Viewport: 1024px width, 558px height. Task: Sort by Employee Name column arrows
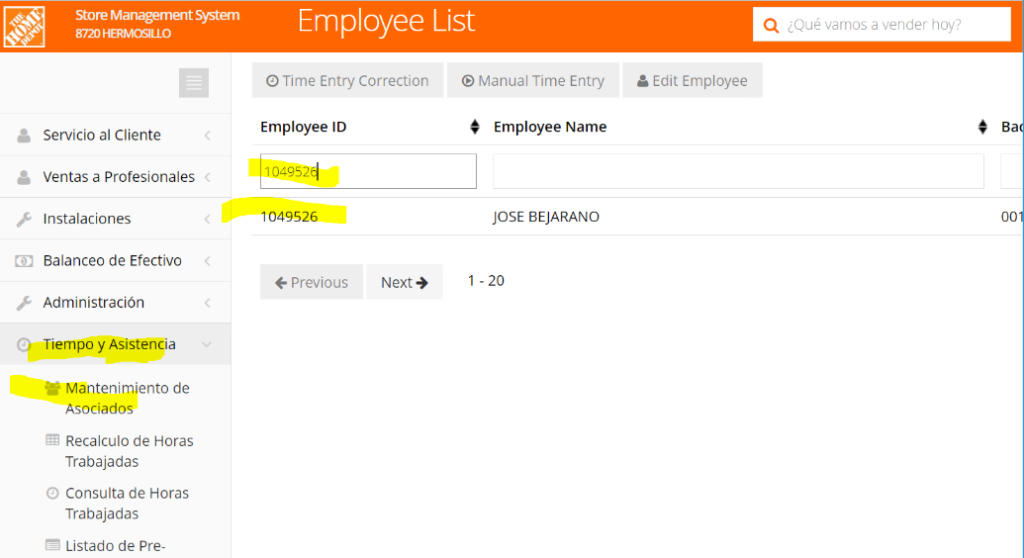click(x=982, y=127)
